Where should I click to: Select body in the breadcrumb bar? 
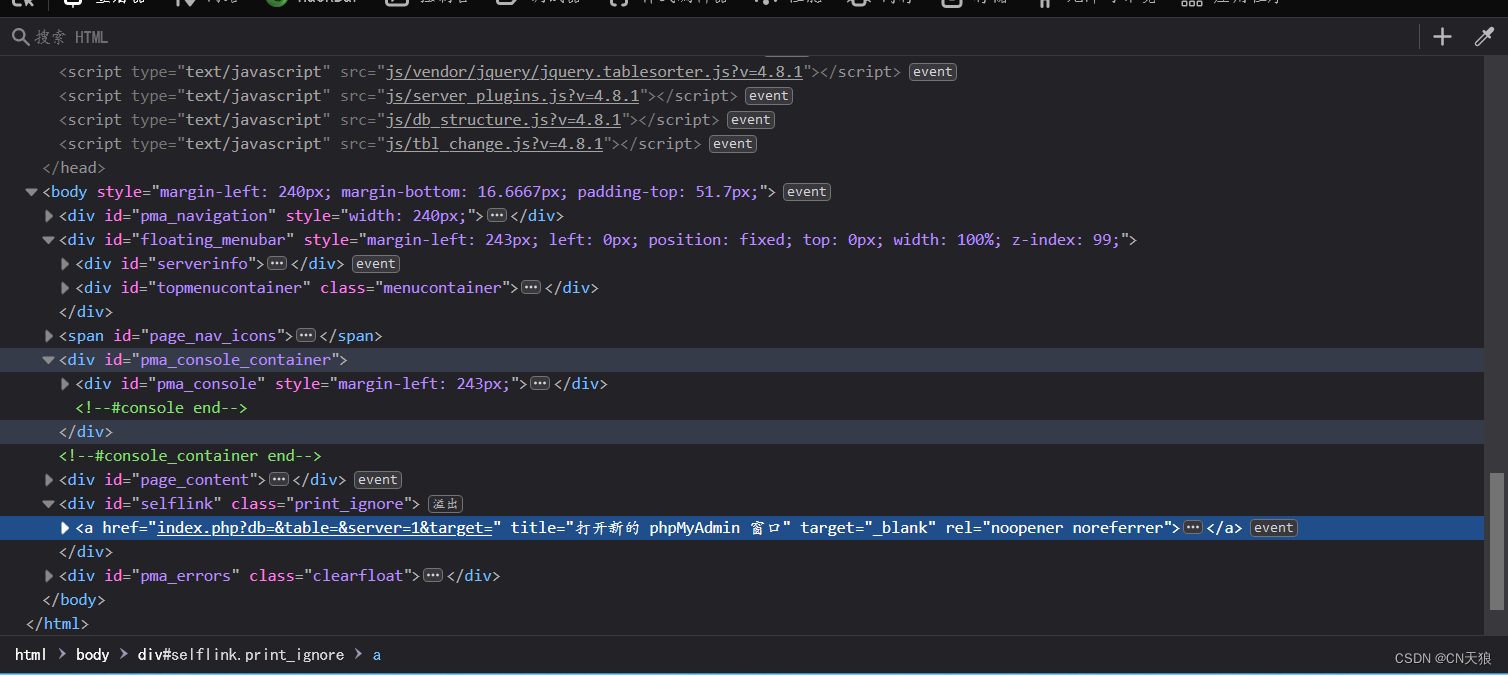click(x=93, y=655)
